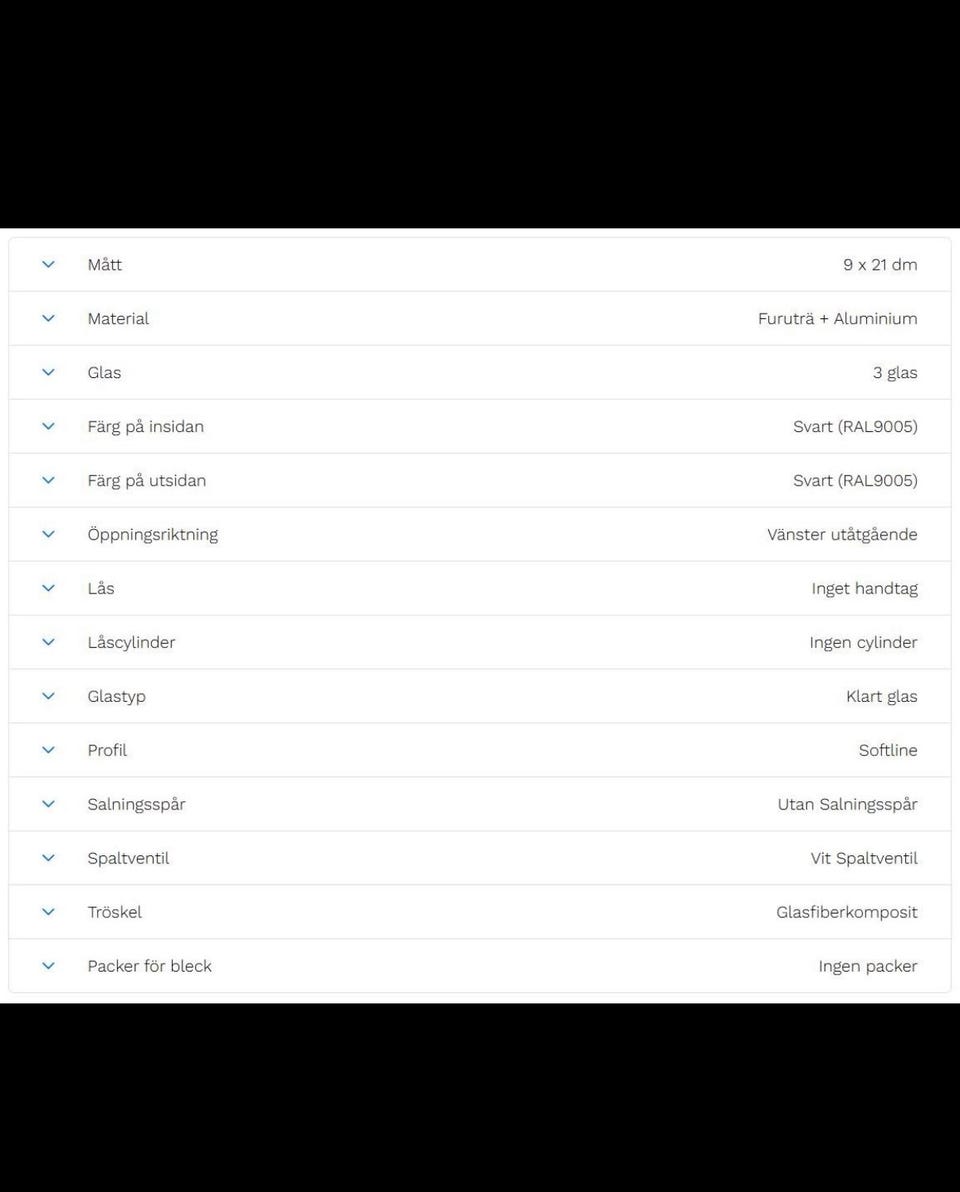Select the value Svart (RAL9005) for insidan

(x=855, y=427)
